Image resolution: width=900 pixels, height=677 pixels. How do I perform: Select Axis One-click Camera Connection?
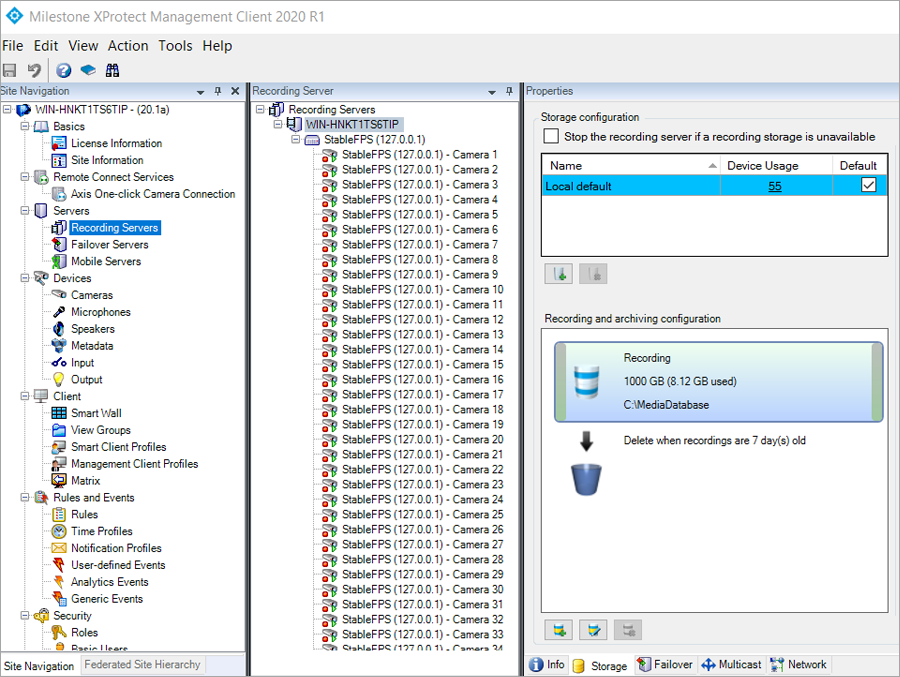point(153,194)
